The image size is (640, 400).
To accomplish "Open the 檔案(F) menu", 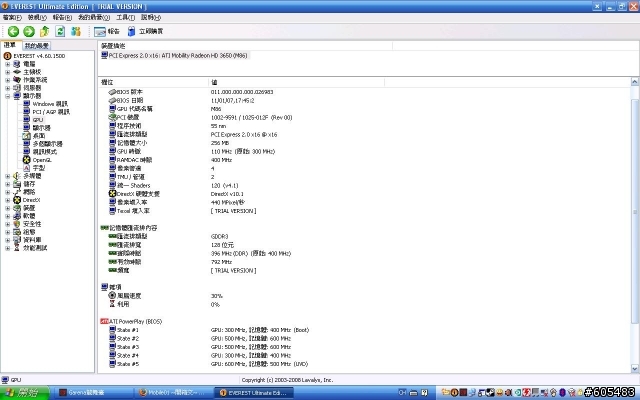I will tap(12, 18).
